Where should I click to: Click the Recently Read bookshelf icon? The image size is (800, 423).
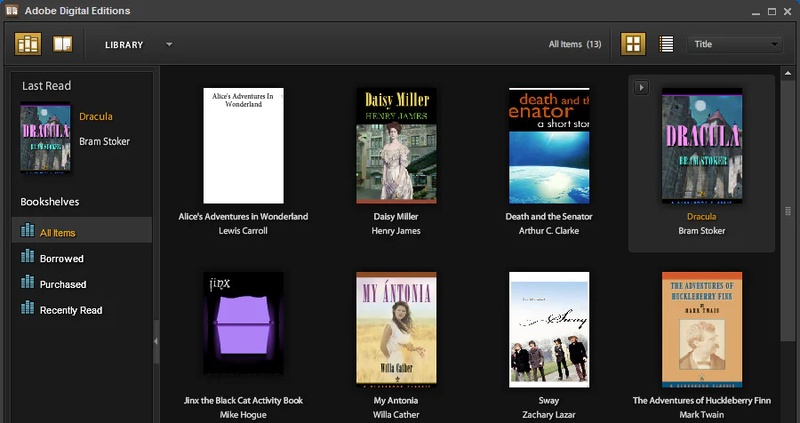tap(28, 307)
